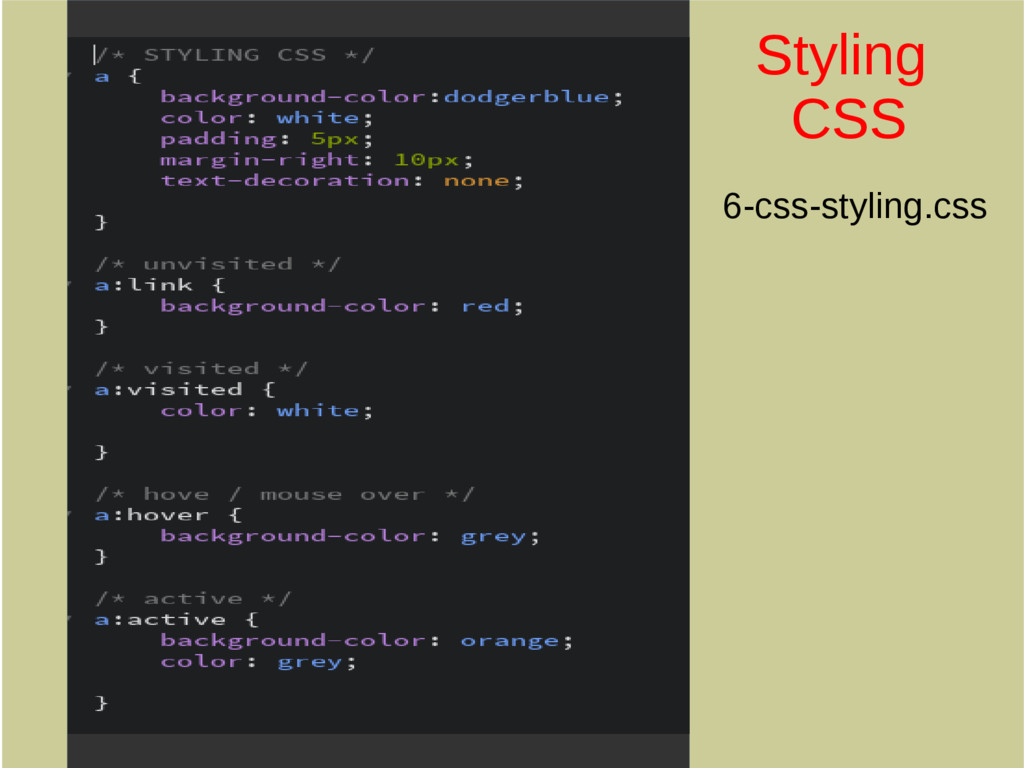
Task: Click 'color: grey;' in the a:active rule
Action: [259, 662]
